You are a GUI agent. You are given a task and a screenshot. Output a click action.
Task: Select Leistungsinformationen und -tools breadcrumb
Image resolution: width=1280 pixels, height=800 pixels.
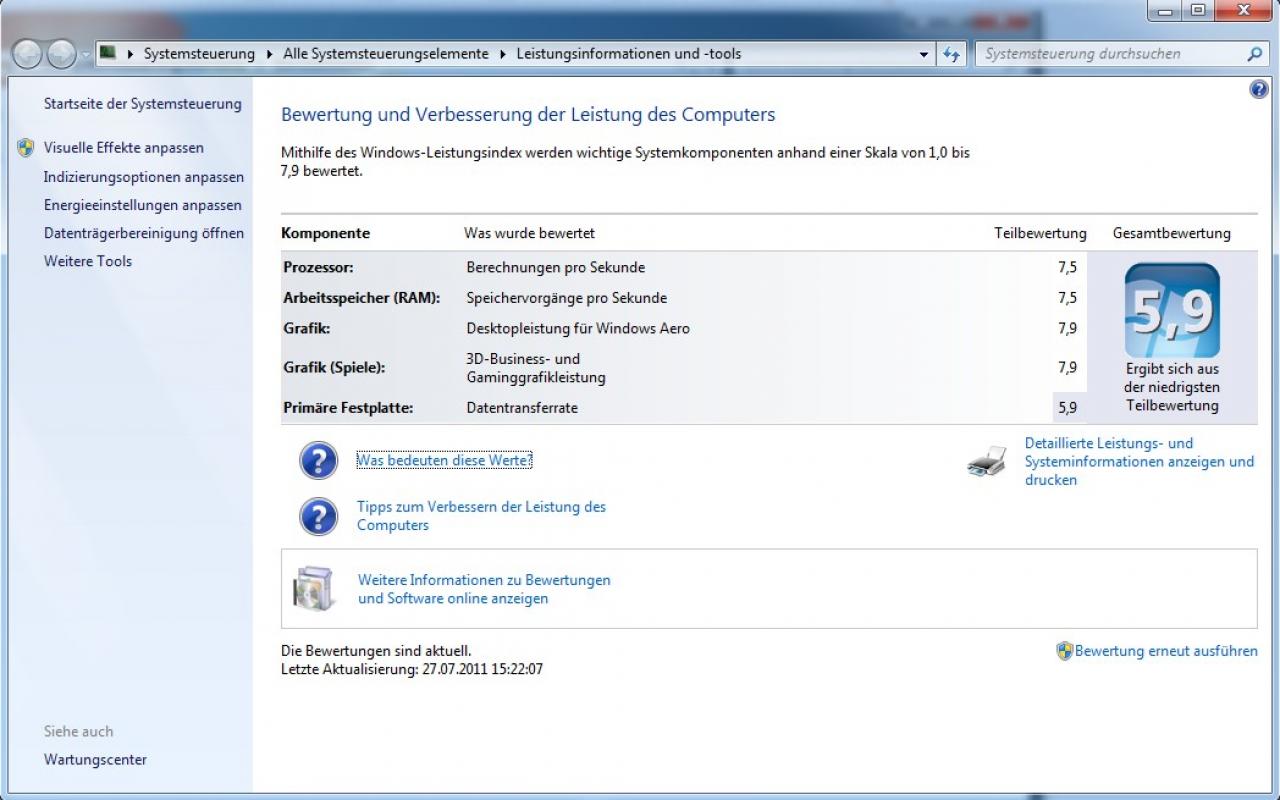[629, 54]
